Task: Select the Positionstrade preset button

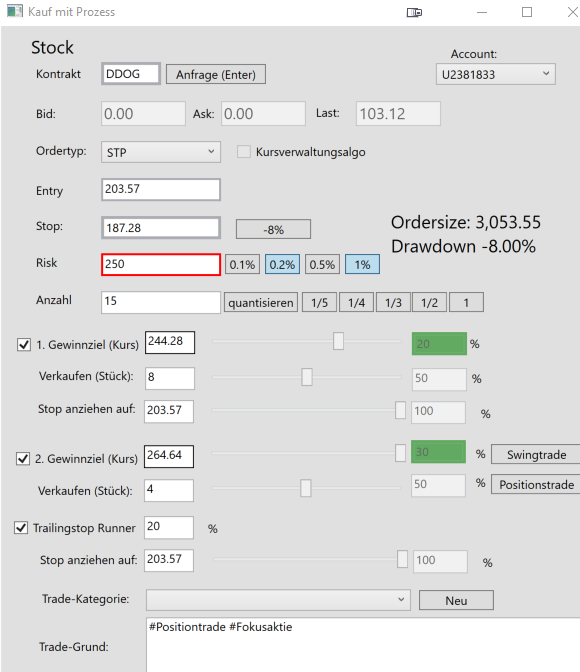Action: coord(536,484)
